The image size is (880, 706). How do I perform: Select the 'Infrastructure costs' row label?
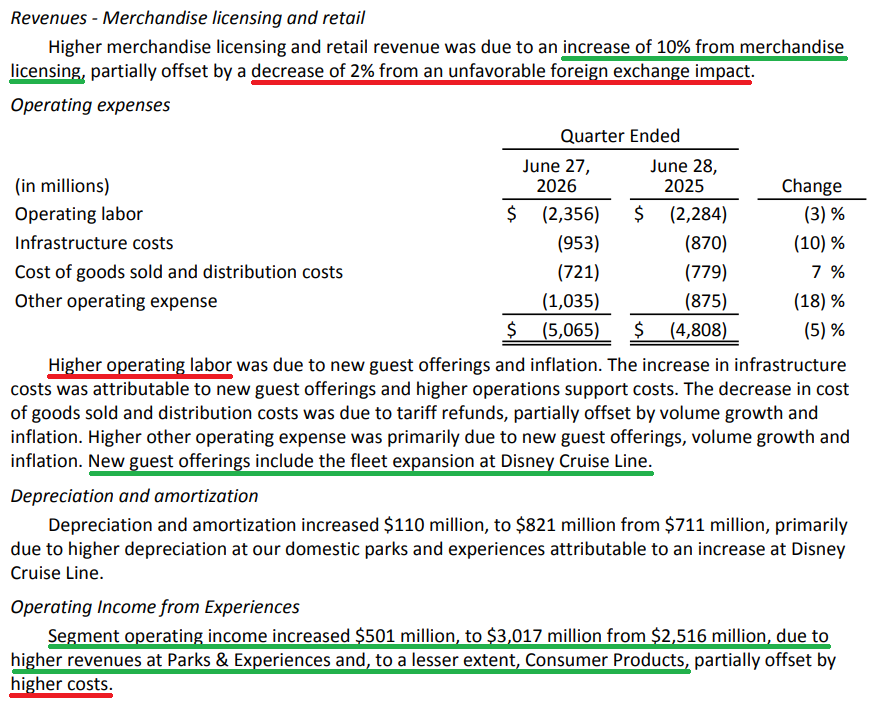pos(94,243)
